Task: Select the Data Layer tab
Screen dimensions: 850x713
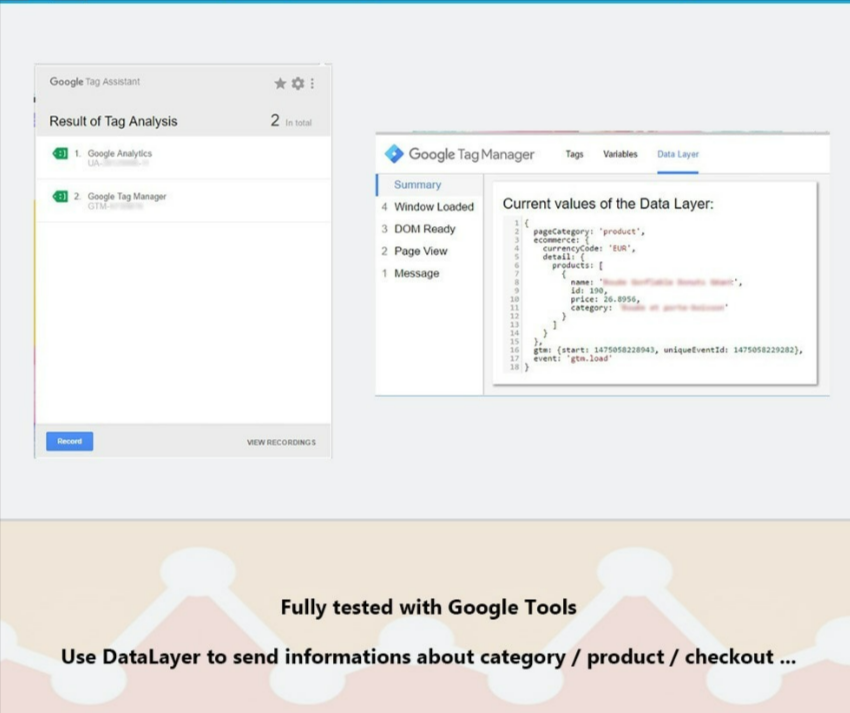Action: pyautogui.click(x=678, y=154)
